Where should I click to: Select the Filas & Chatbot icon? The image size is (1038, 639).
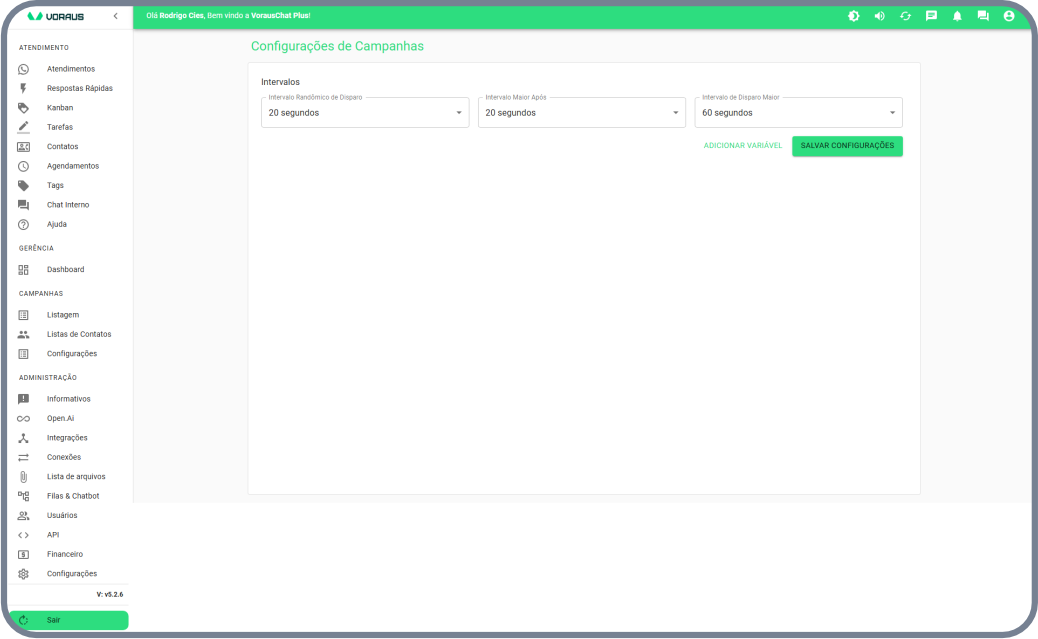pyautogui.click(x=24, y=496)
